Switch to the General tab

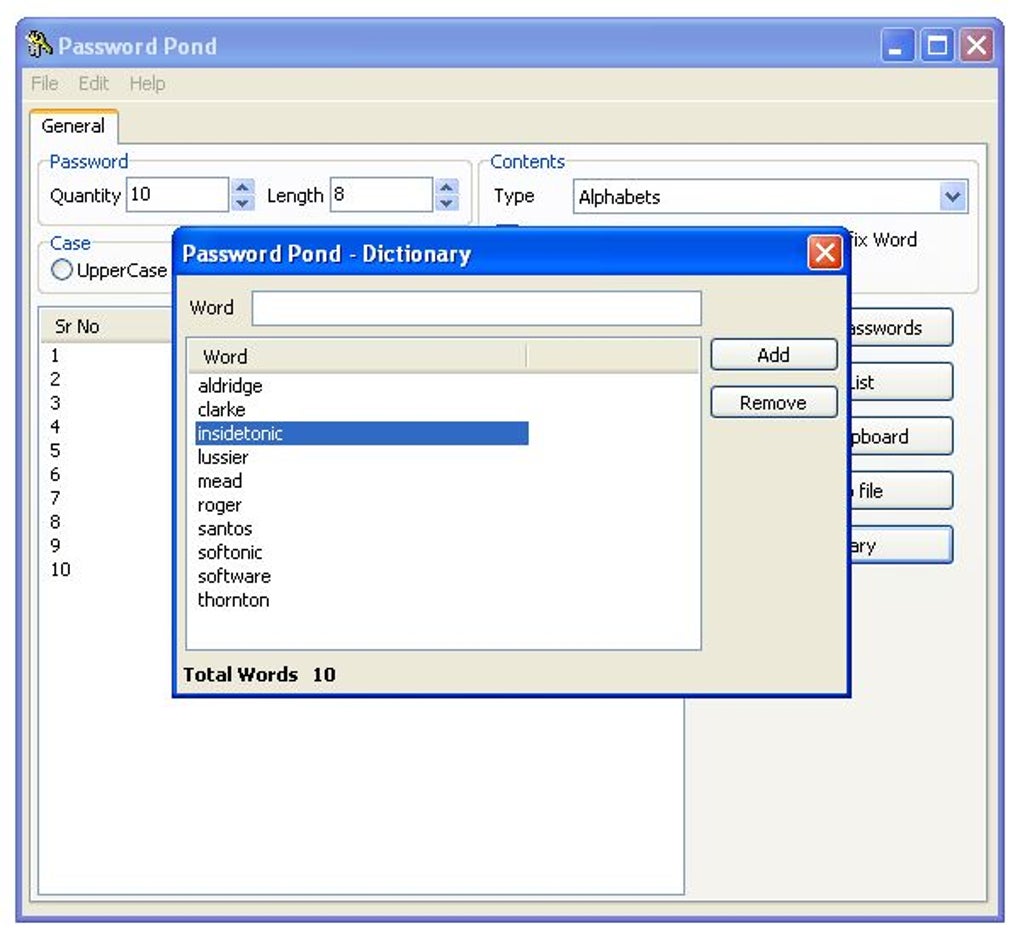click(x=73, y=126)
